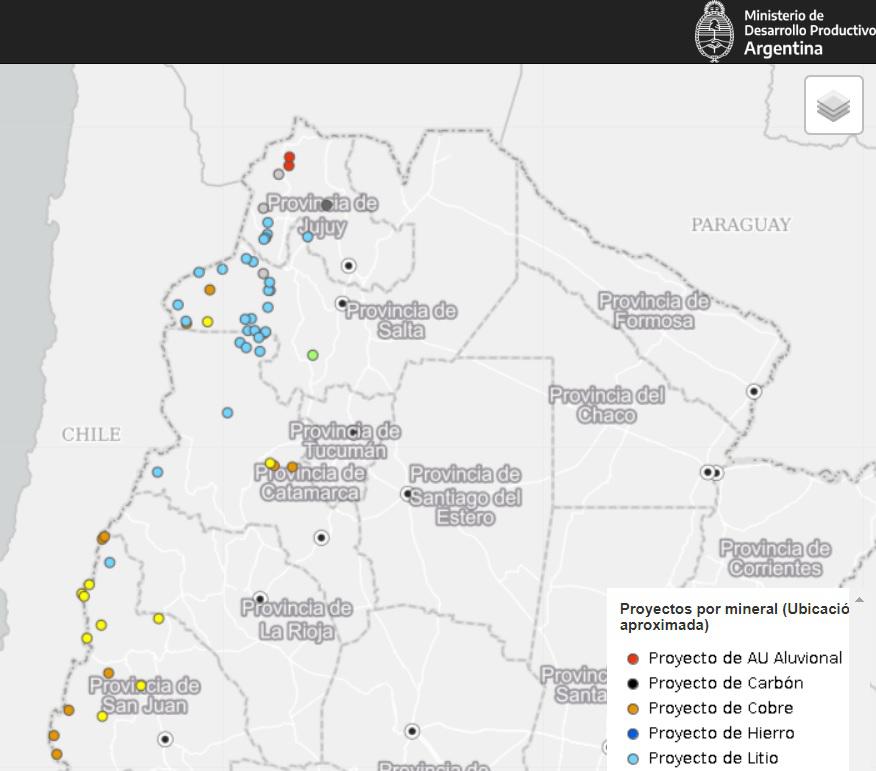This screenshot has height=771, width=876.
Task: Click the Provincia del Chaco map label
Action: tap(606, 405)
